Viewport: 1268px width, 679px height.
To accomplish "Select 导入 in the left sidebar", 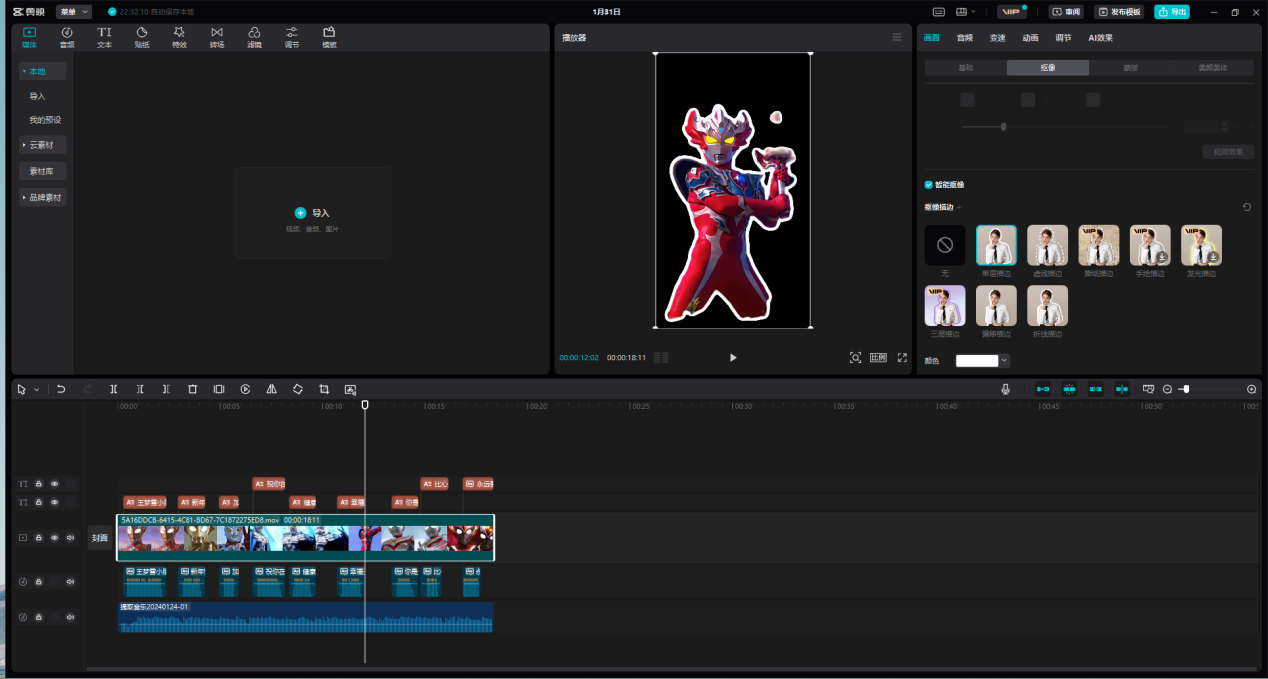I will 37,96.
